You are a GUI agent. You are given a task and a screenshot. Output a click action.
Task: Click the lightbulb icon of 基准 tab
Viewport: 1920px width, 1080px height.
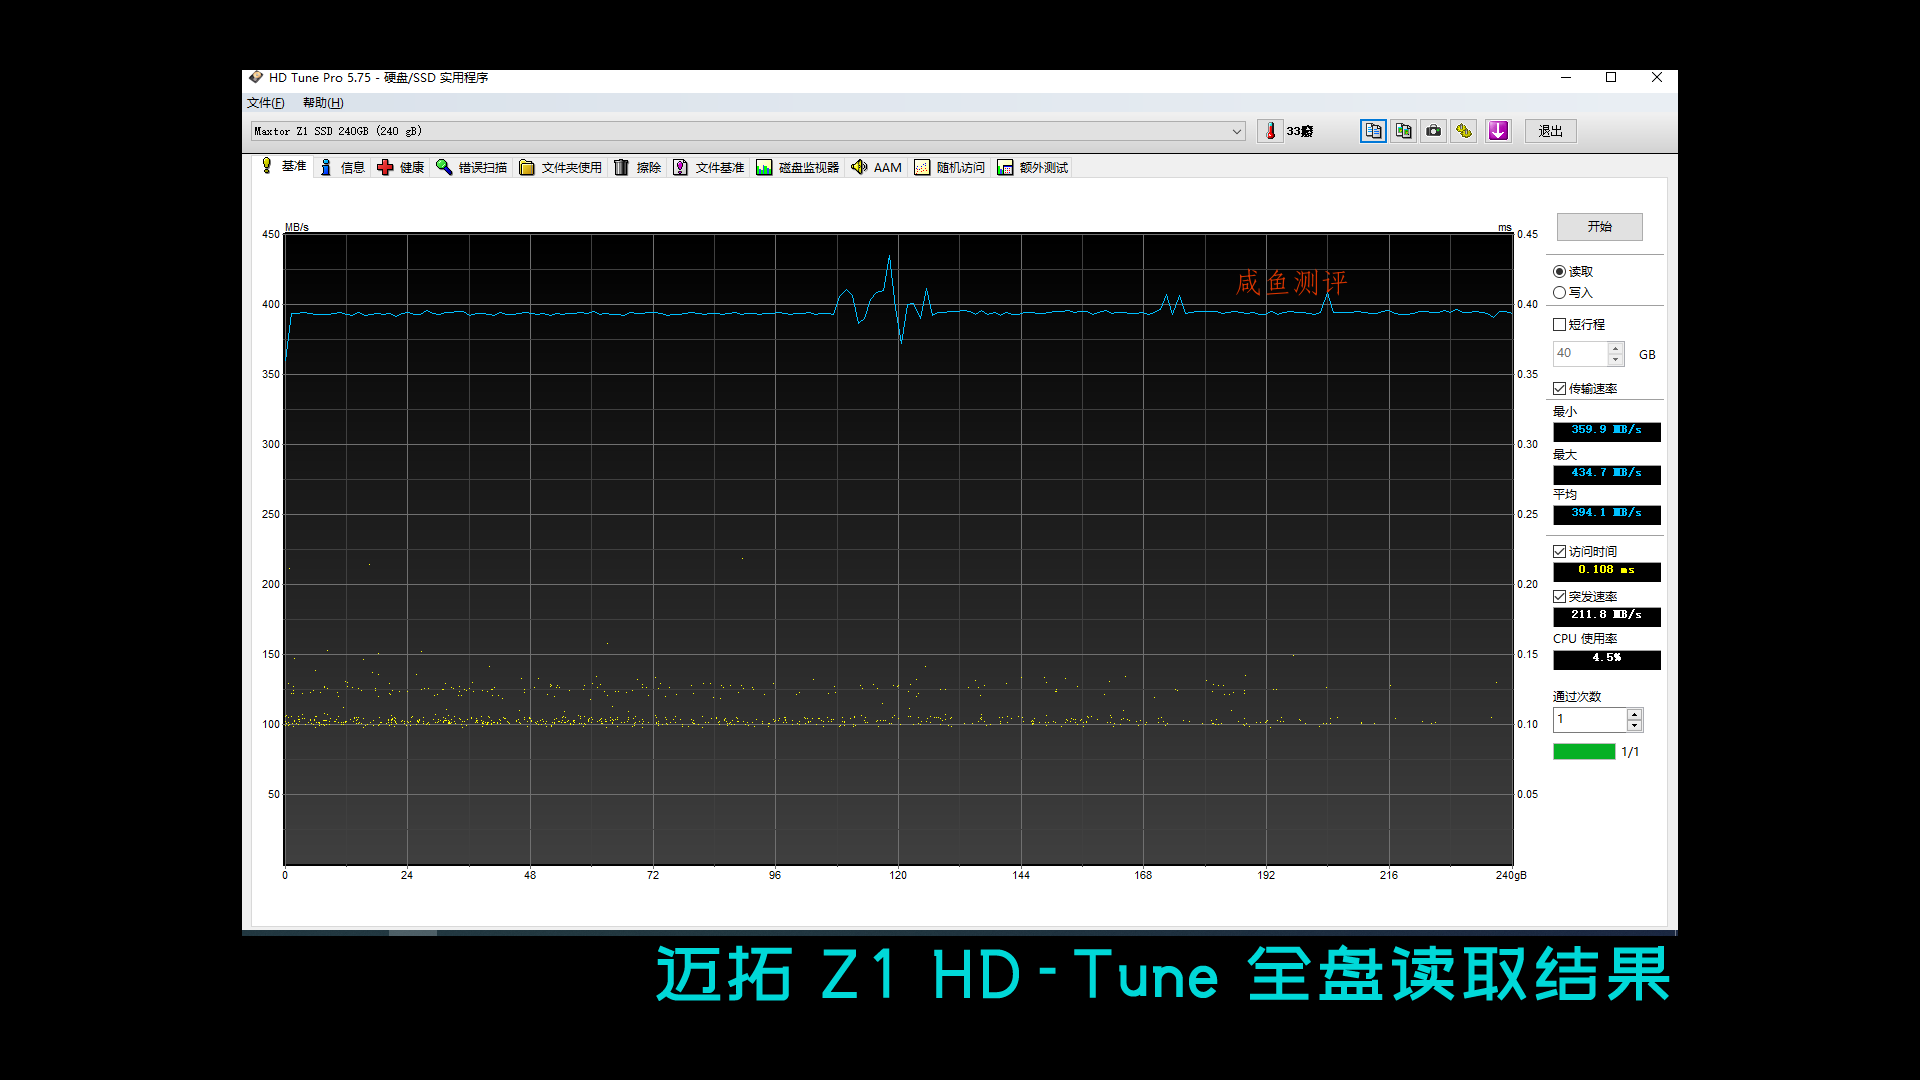pyautogui.click(x=267, y=166)
